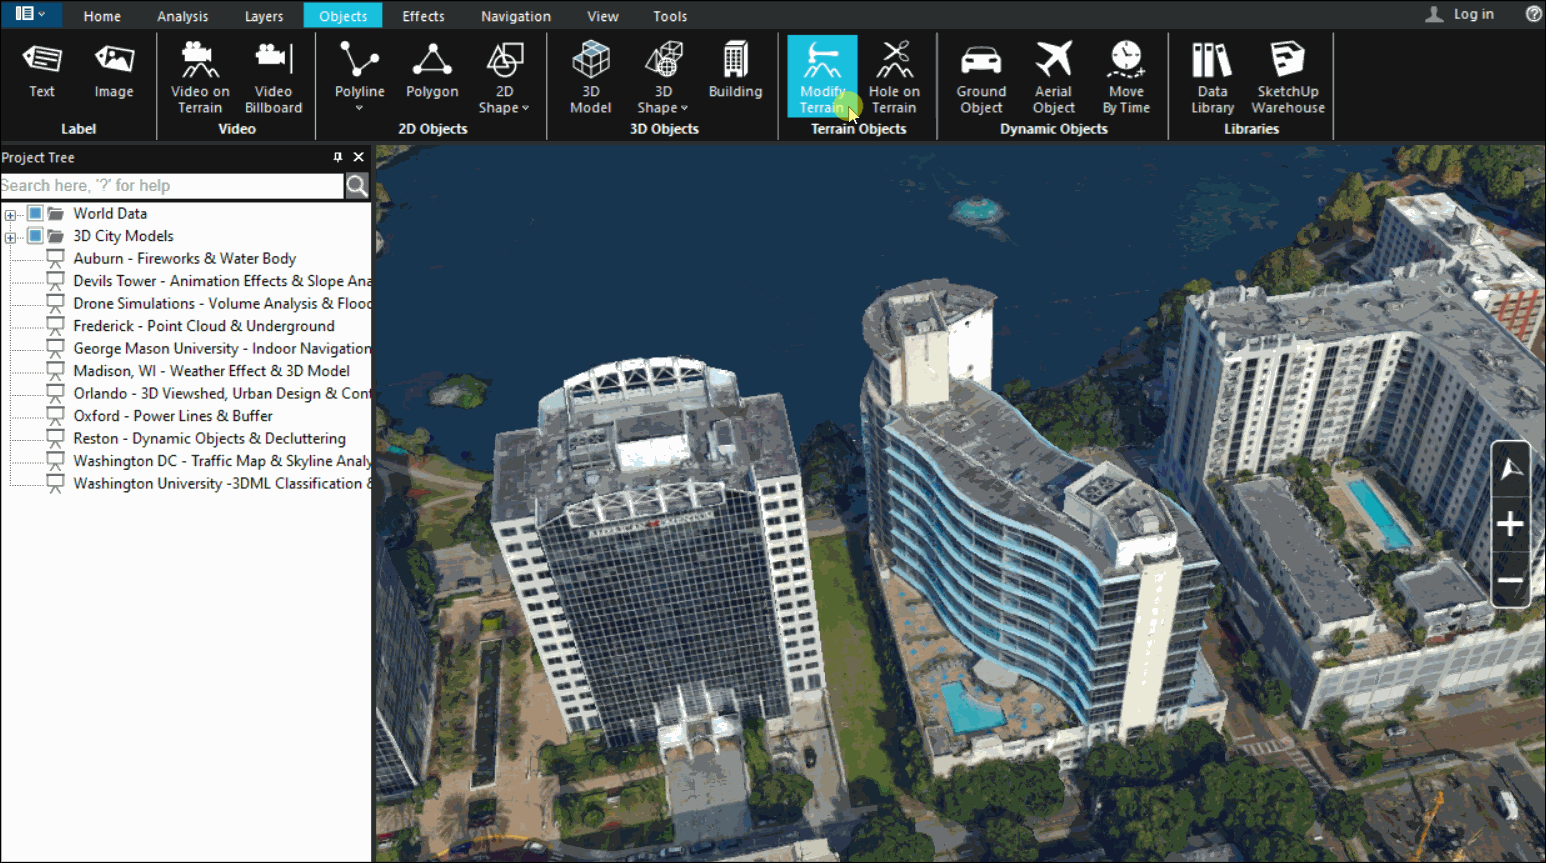
Task: Zoom in with the plus button
Action: click(1510, 524)
